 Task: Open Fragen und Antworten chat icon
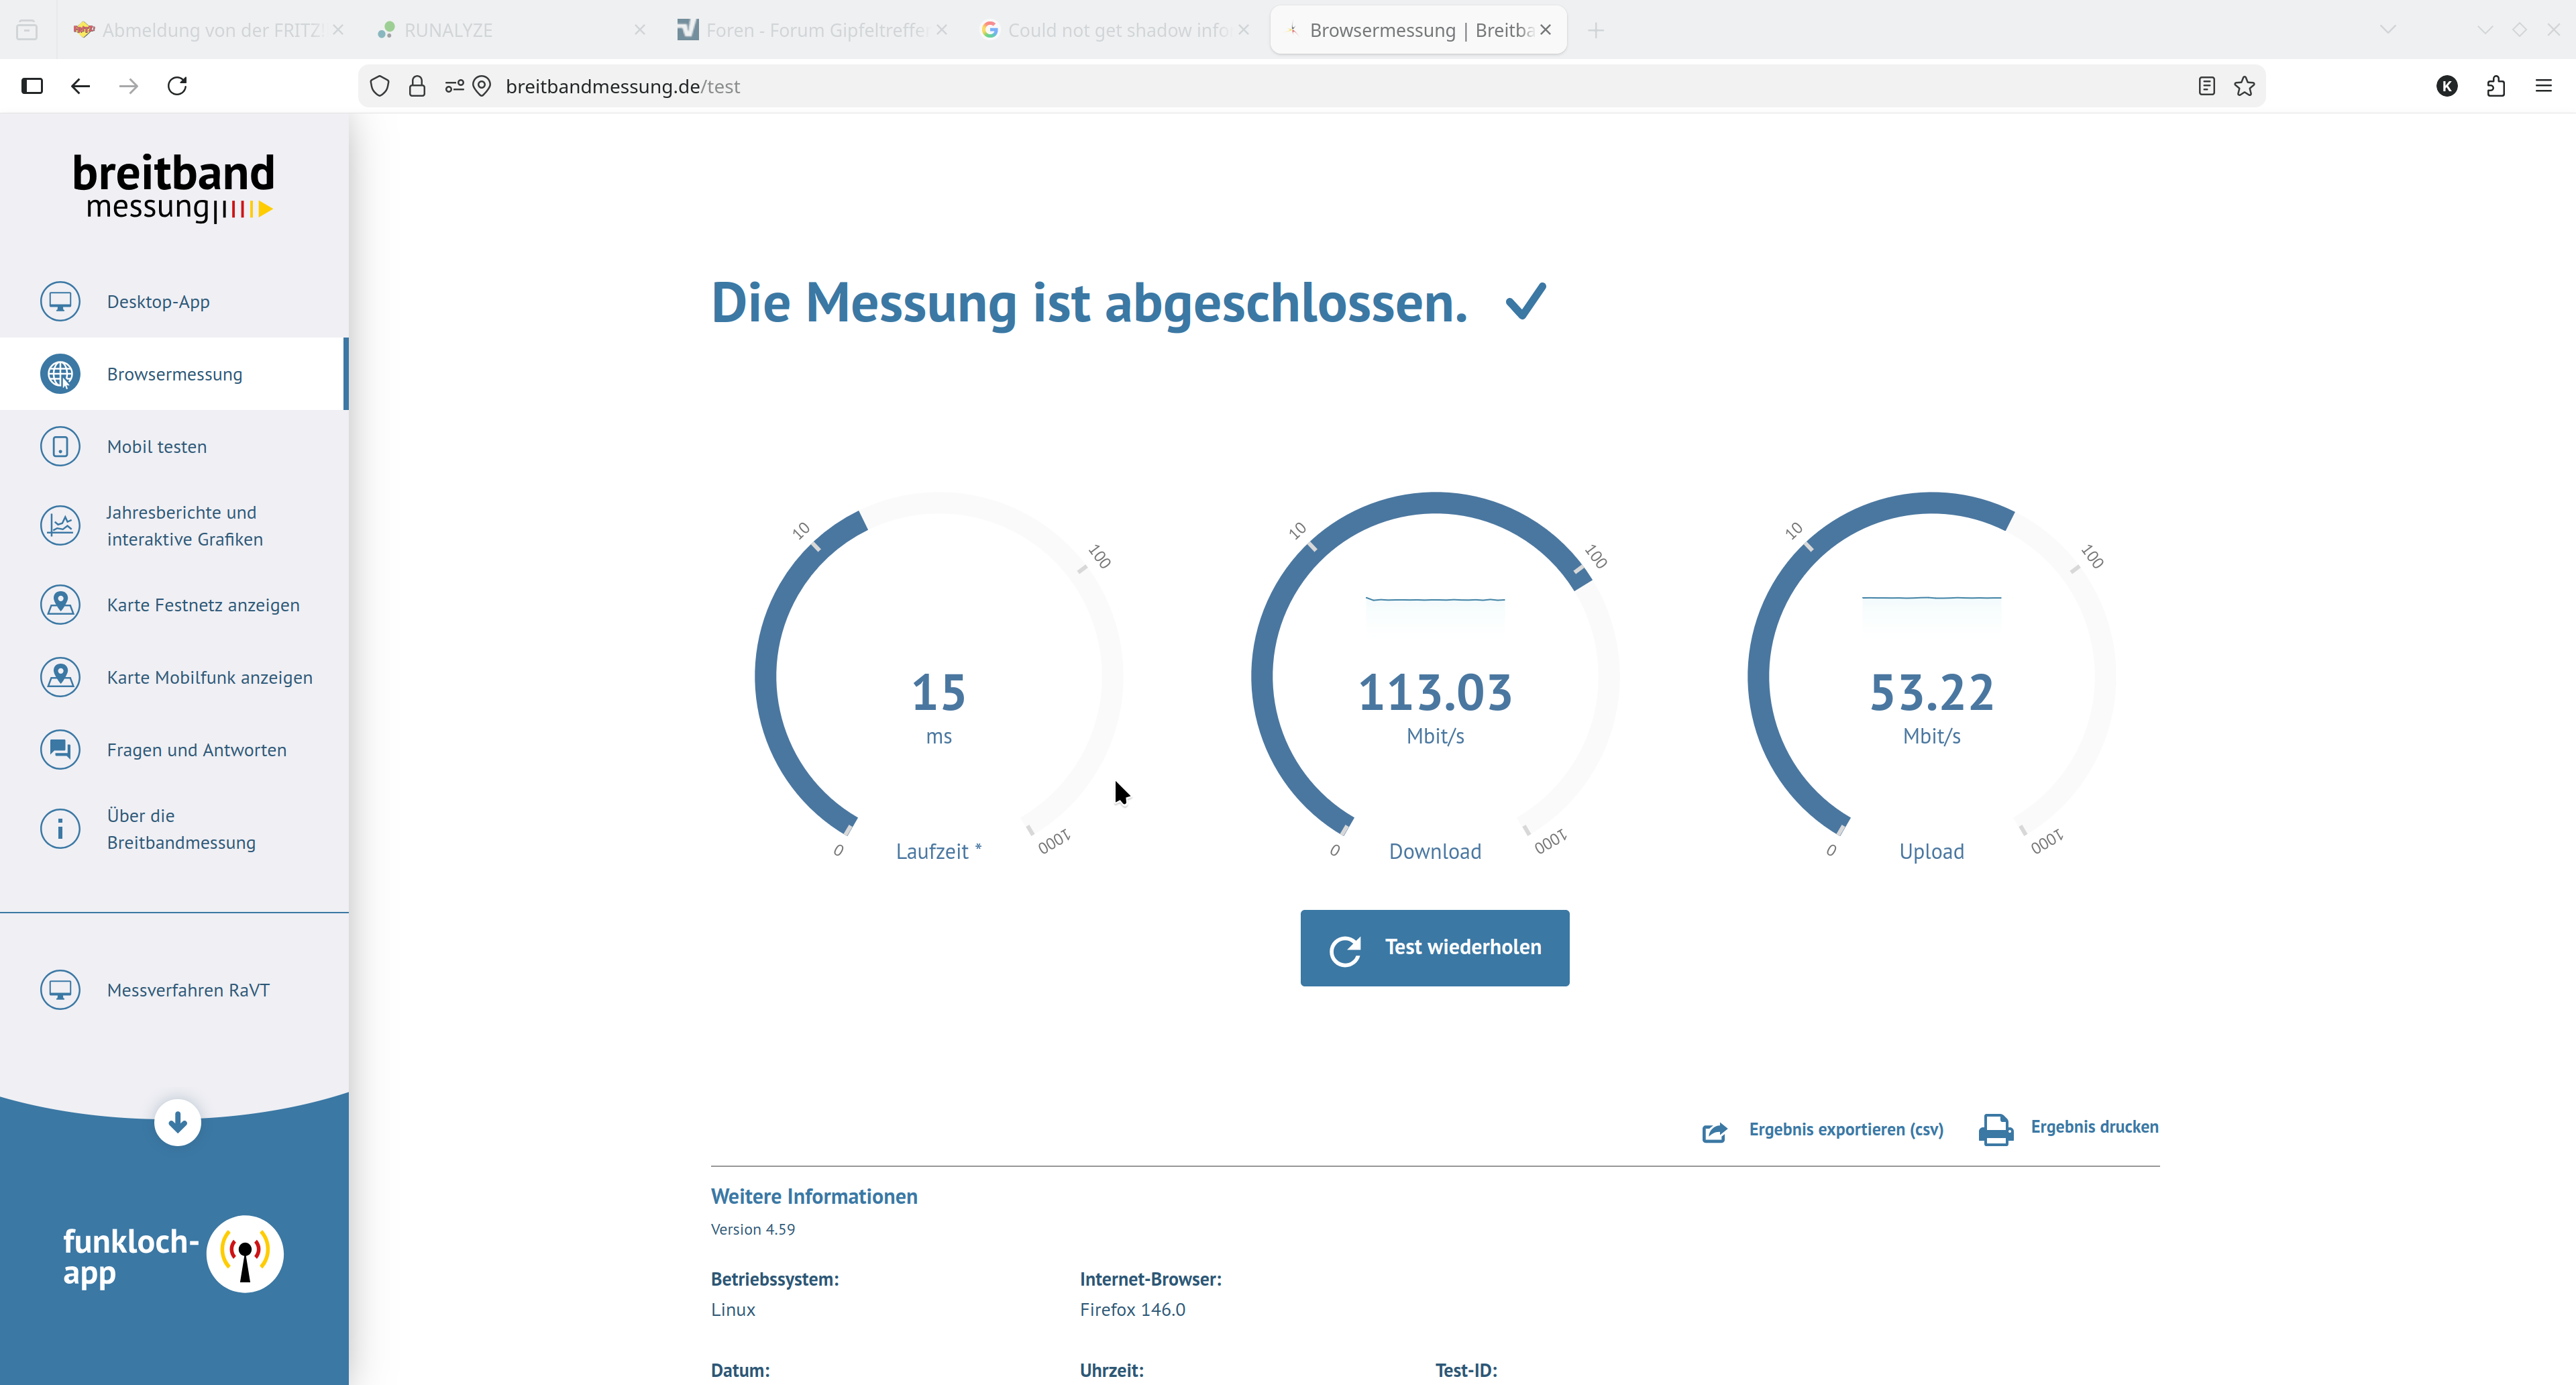[x=60, y=749]
